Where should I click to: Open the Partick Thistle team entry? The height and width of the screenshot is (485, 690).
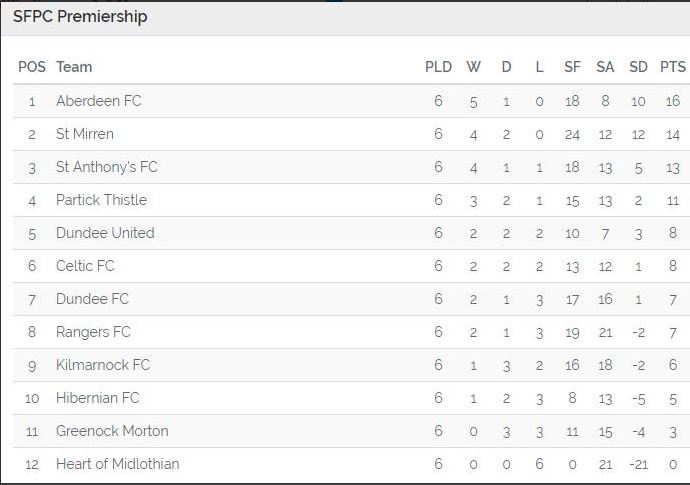pyautogui.click(x=101, y=200)
